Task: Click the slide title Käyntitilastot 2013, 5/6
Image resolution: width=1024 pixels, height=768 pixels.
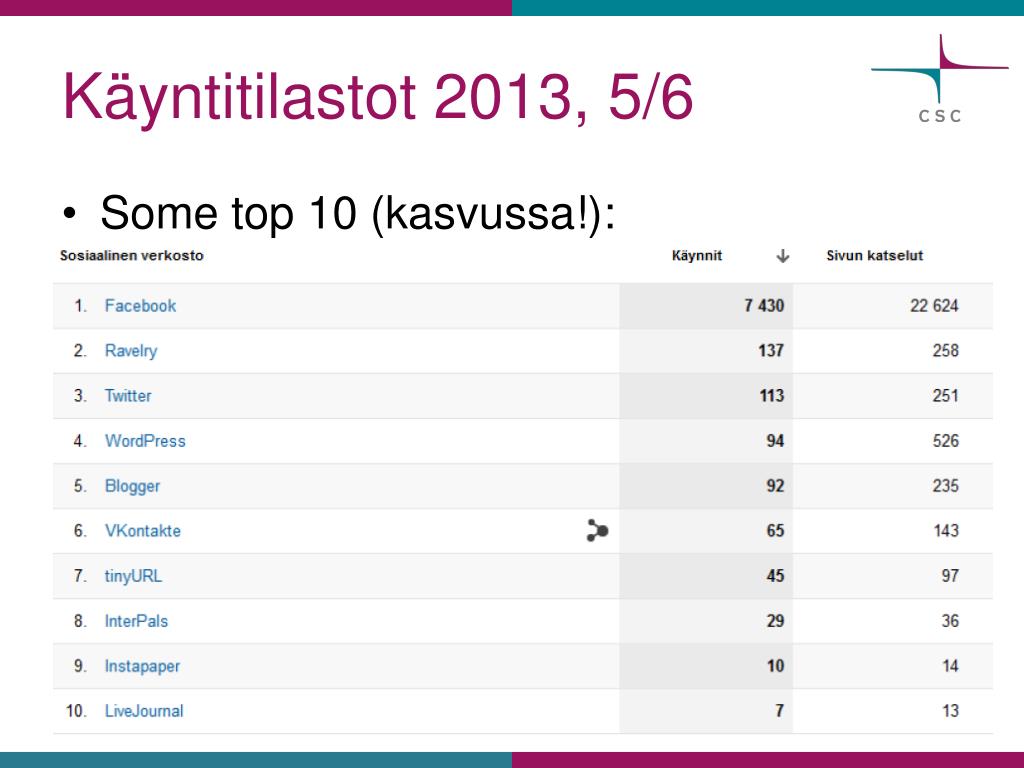Action: click(x=377, y=98)
